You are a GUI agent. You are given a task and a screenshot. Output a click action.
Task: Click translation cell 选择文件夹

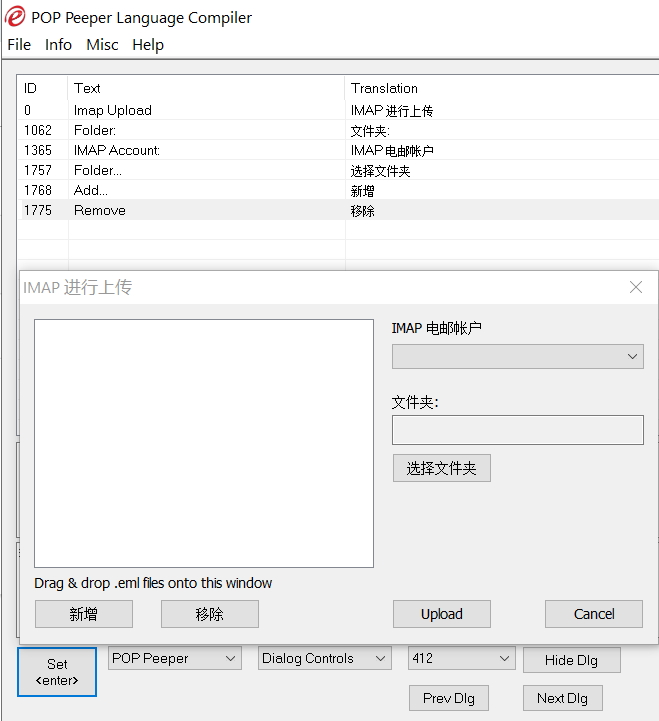point(380,171)
